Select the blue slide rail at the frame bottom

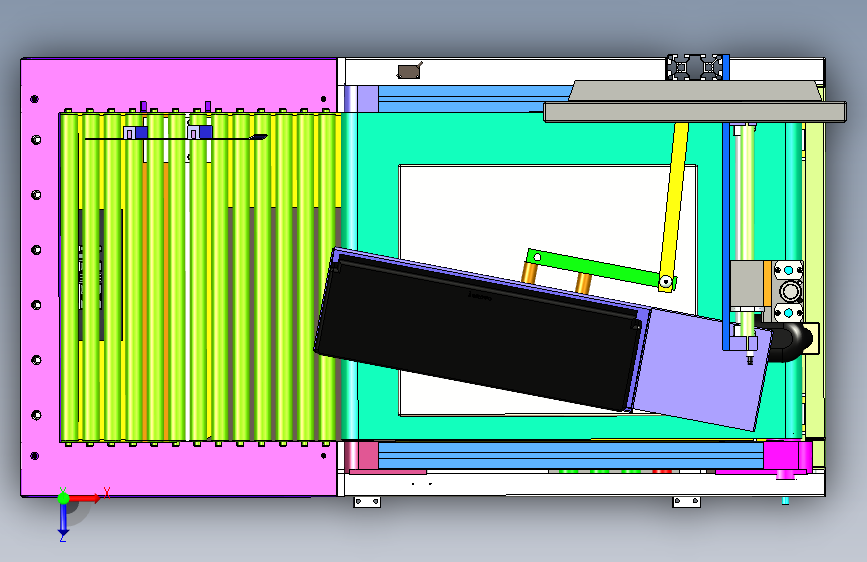pyautogui.click(x=570, y=455)
